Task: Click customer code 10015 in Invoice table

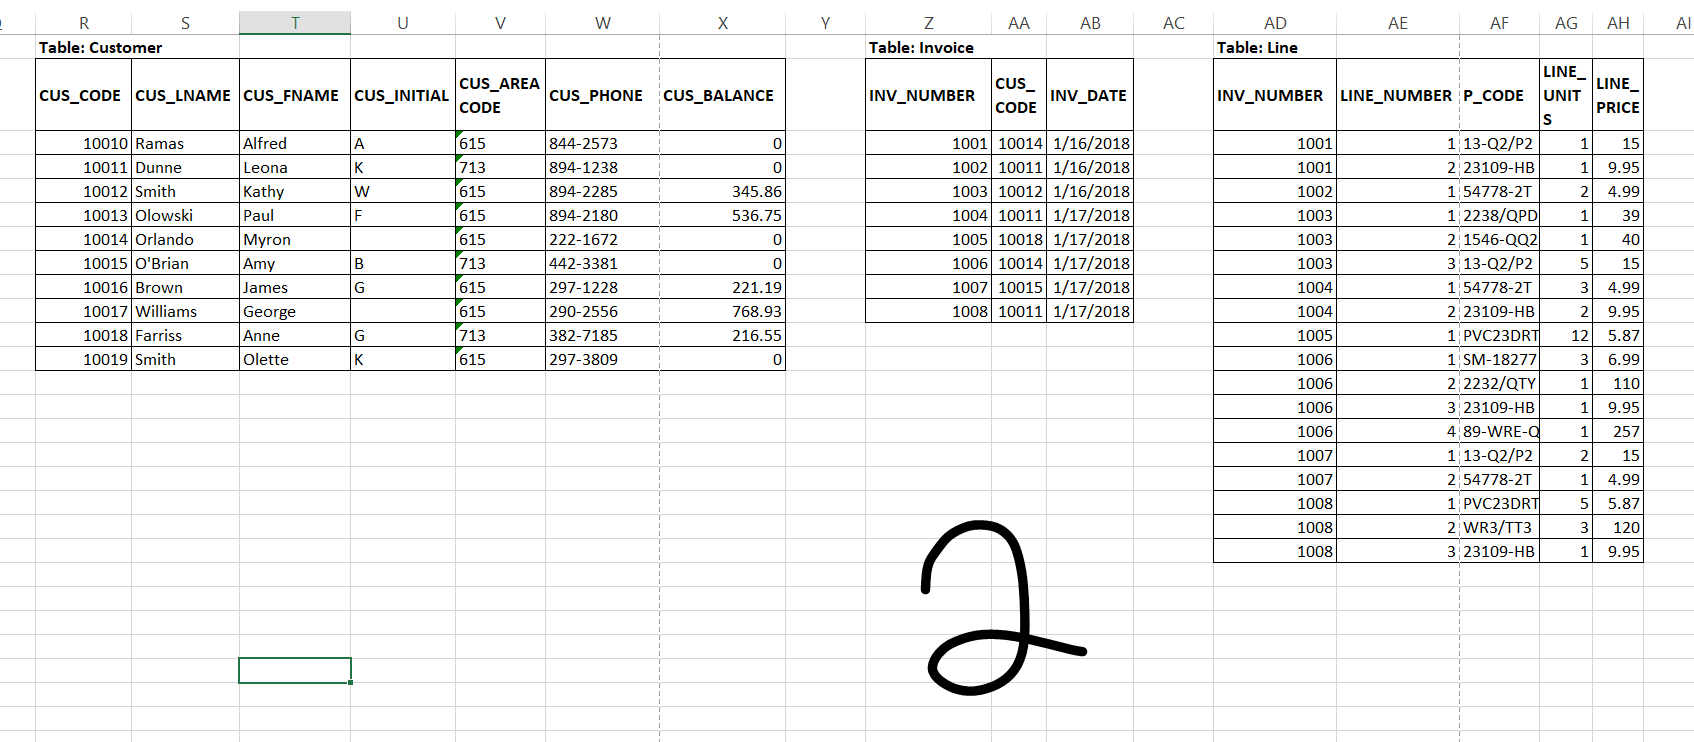Action: (x=1019, y=287)
